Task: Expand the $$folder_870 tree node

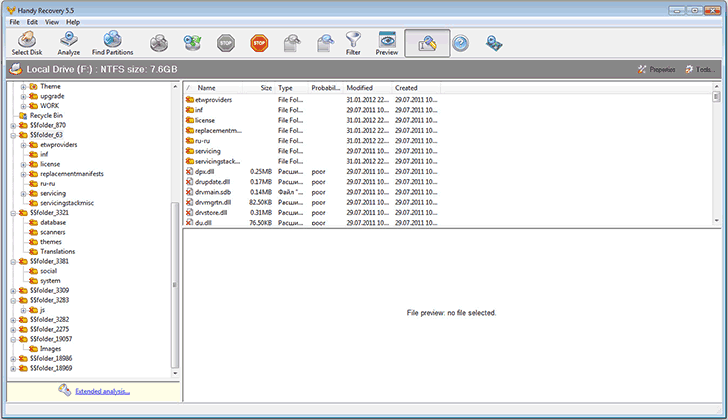Action: [x=13, y=126]
